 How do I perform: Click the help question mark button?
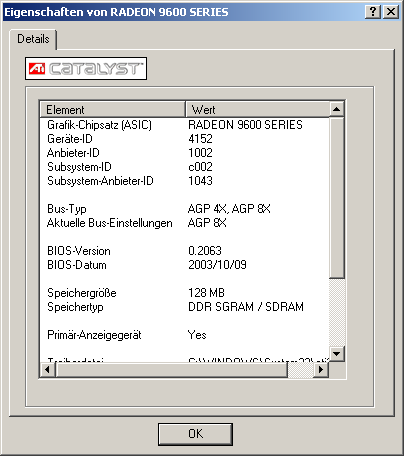373,12
